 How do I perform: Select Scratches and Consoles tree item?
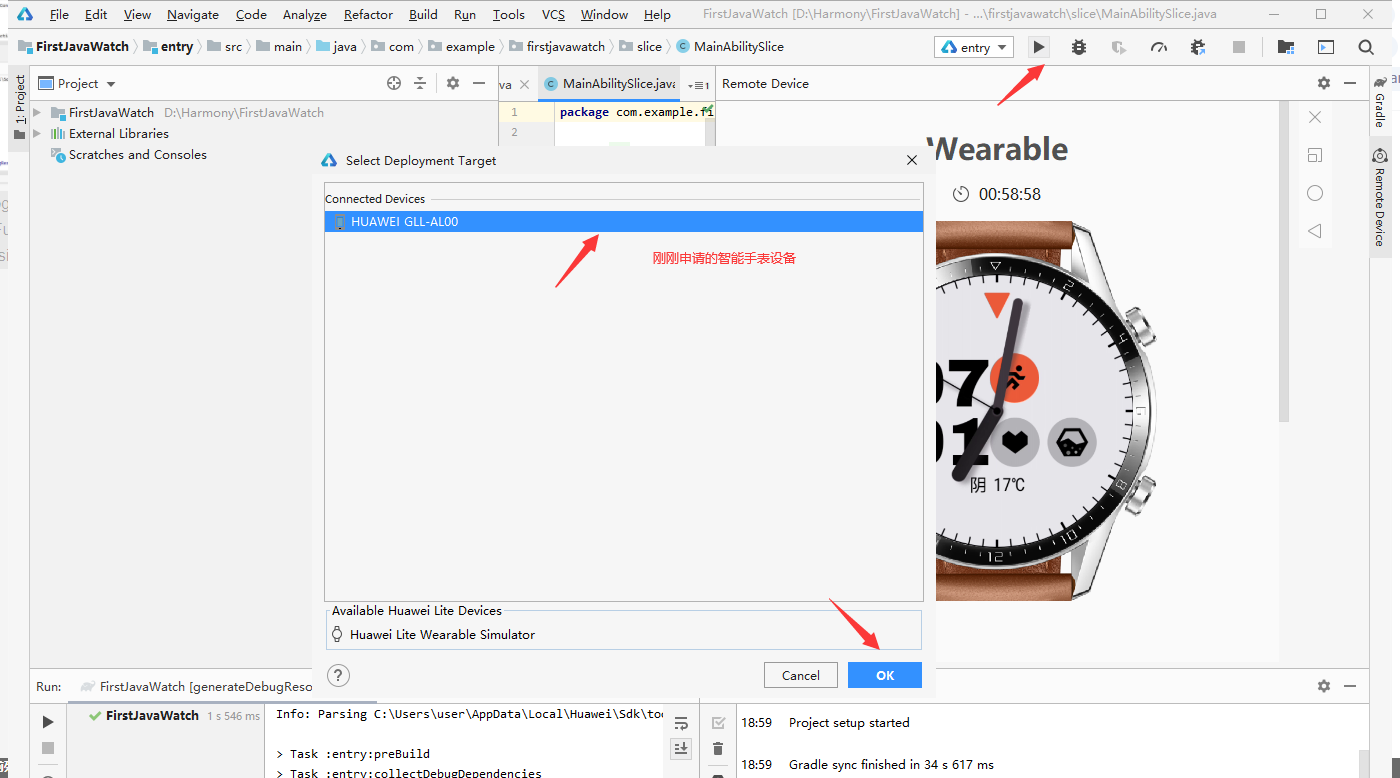point(128,155)
